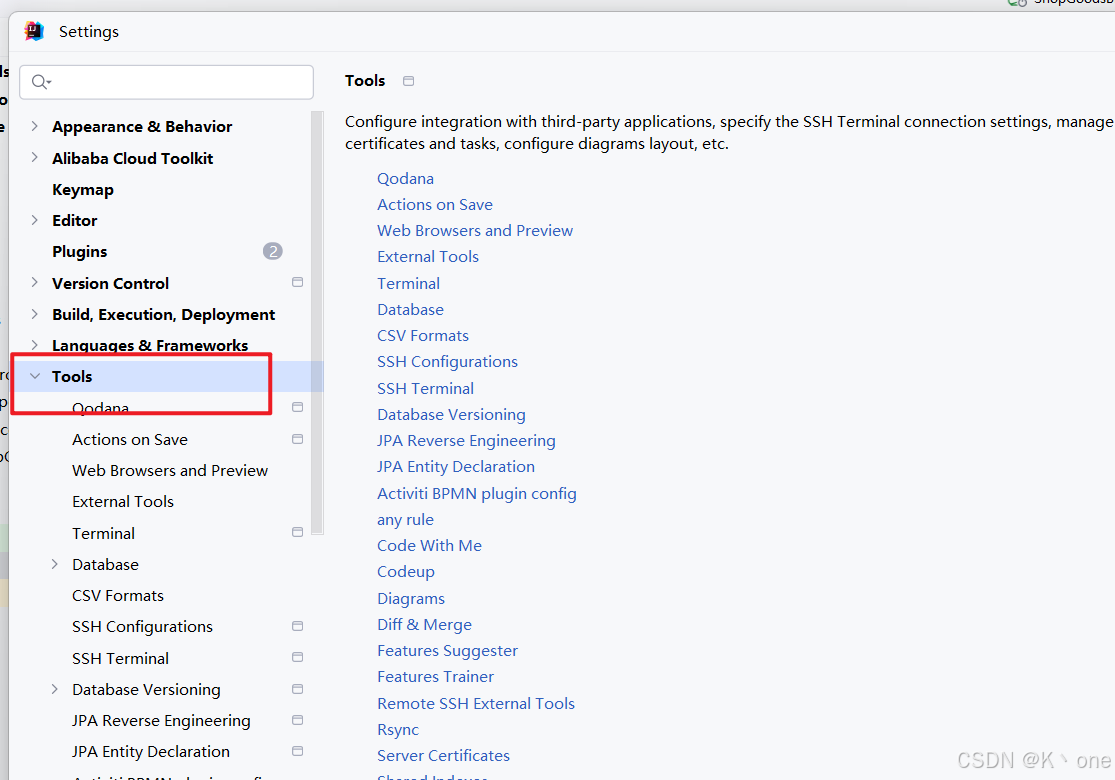The image size is (1115, 780).
Task: Expand the Database tree node
Action: click(x=55, y=564)
